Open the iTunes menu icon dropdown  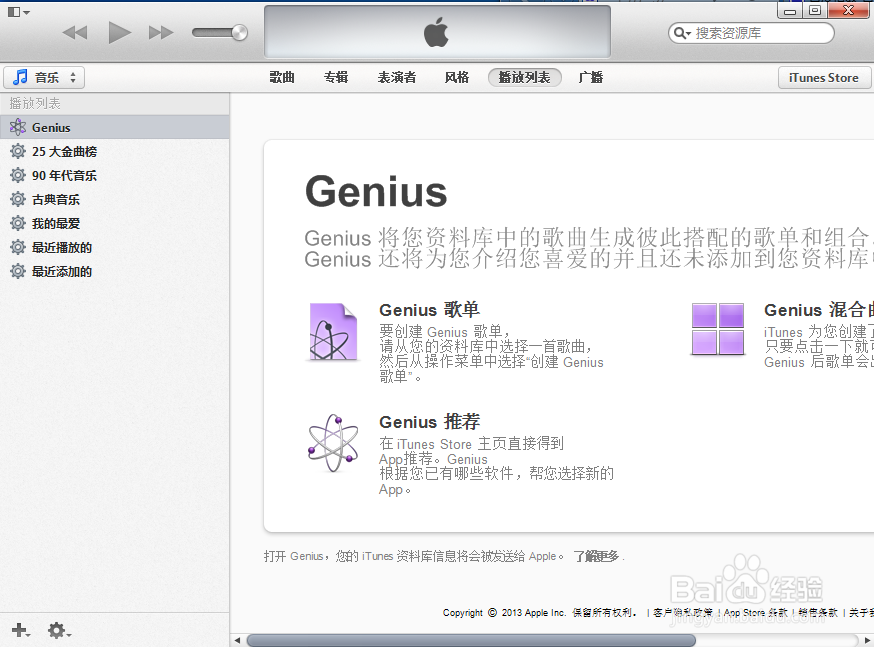(18, 12)
